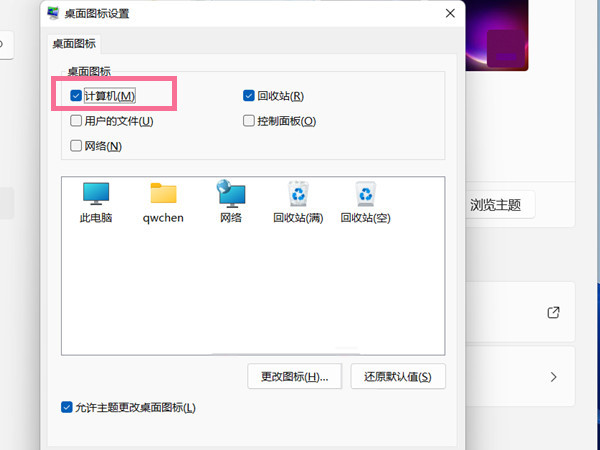Select the 此电脑 computer icon

click(x=96, y=200)
